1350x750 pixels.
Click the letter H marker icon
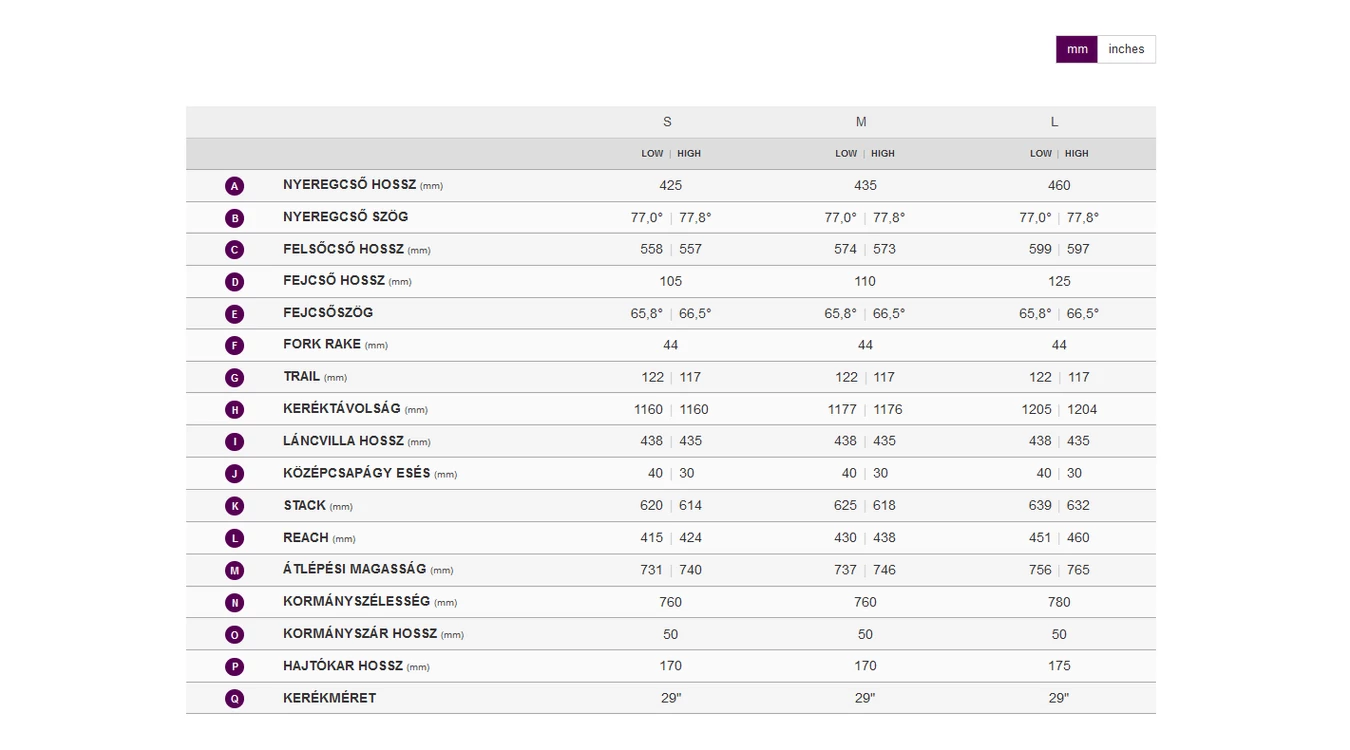(234, 410)
